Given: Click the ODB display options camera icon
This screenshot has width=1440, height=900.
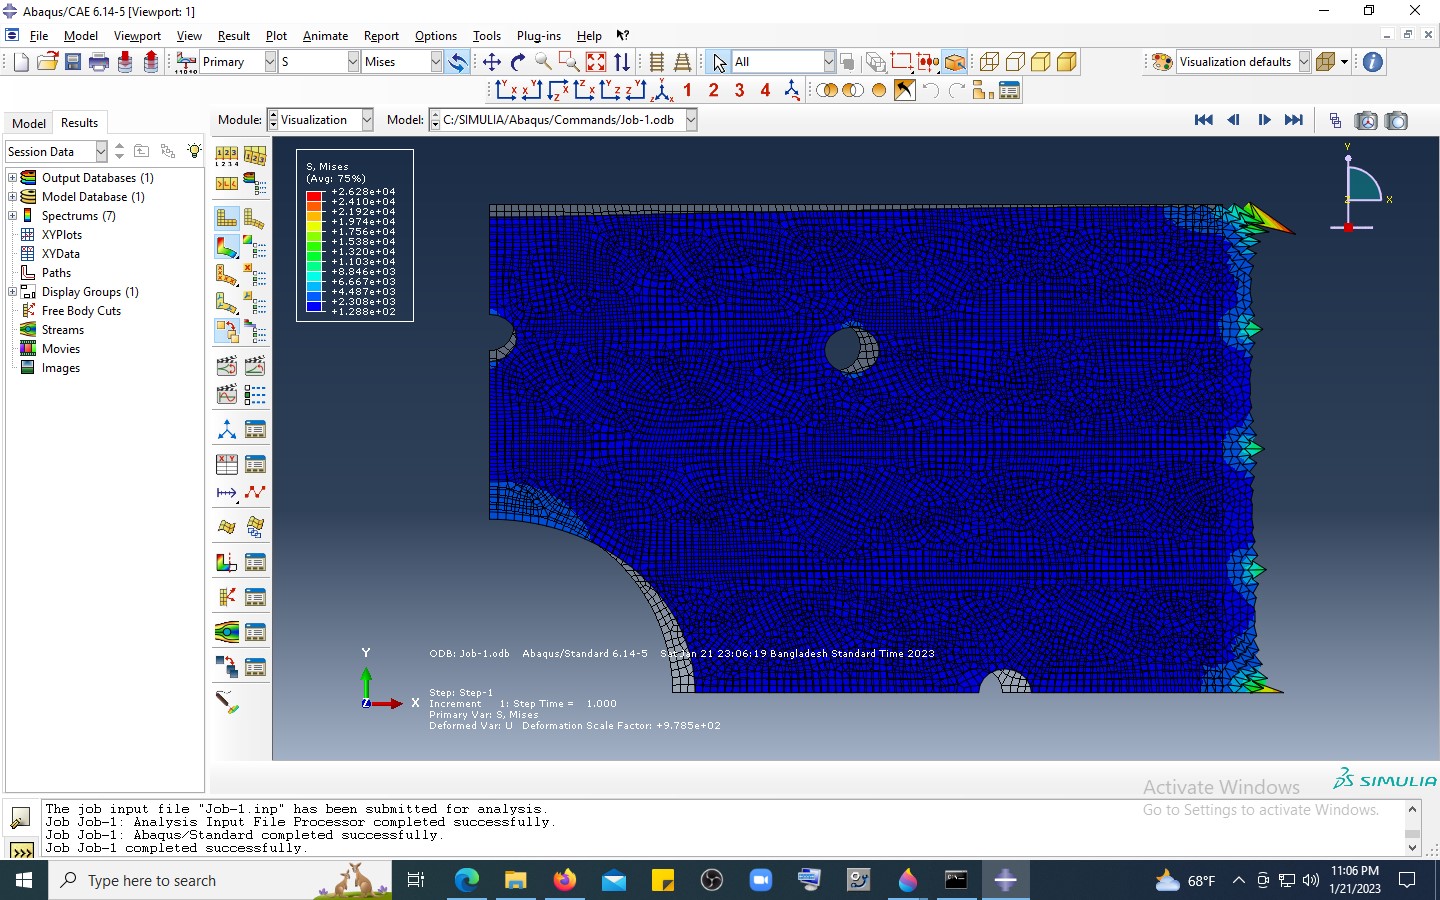Looking at the screenshot, I should [x=1366, y=121].
